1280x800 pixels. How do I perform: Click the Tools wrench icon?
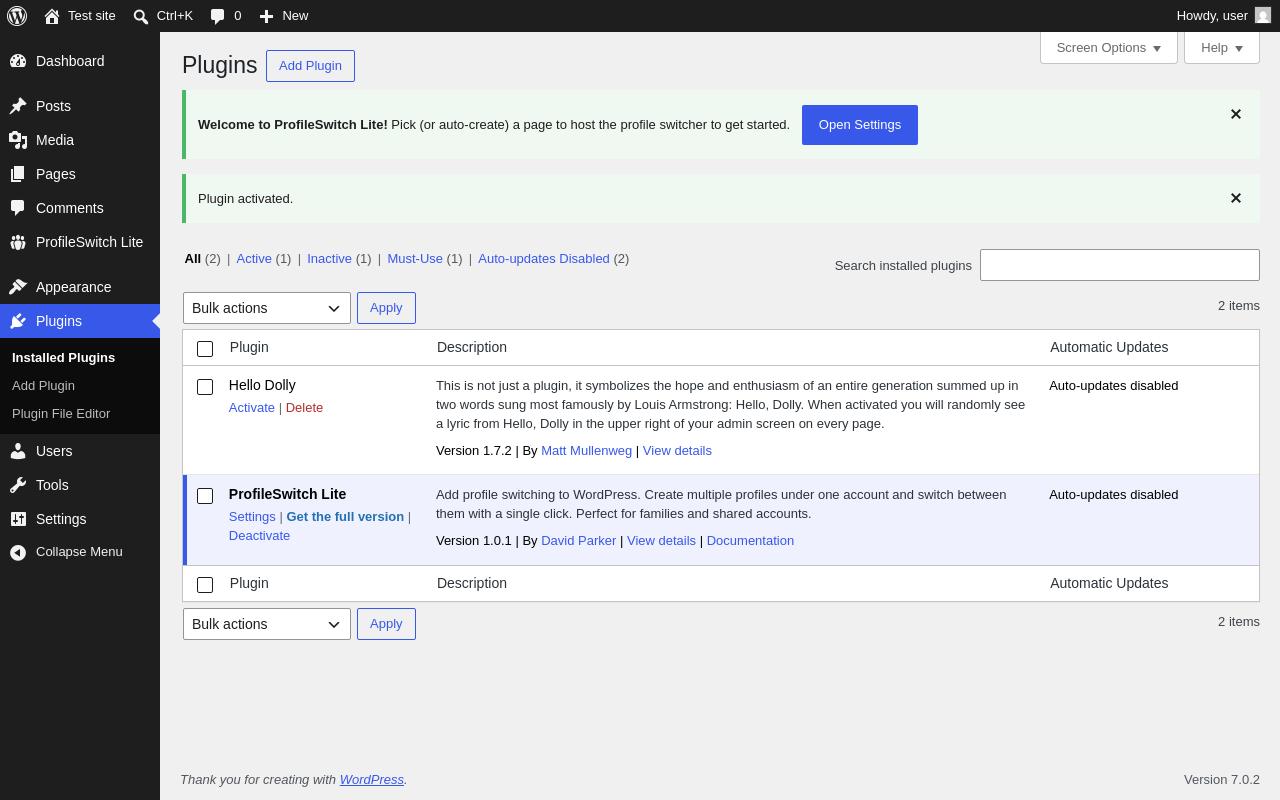pyautogui.click(x=18, y=485)
